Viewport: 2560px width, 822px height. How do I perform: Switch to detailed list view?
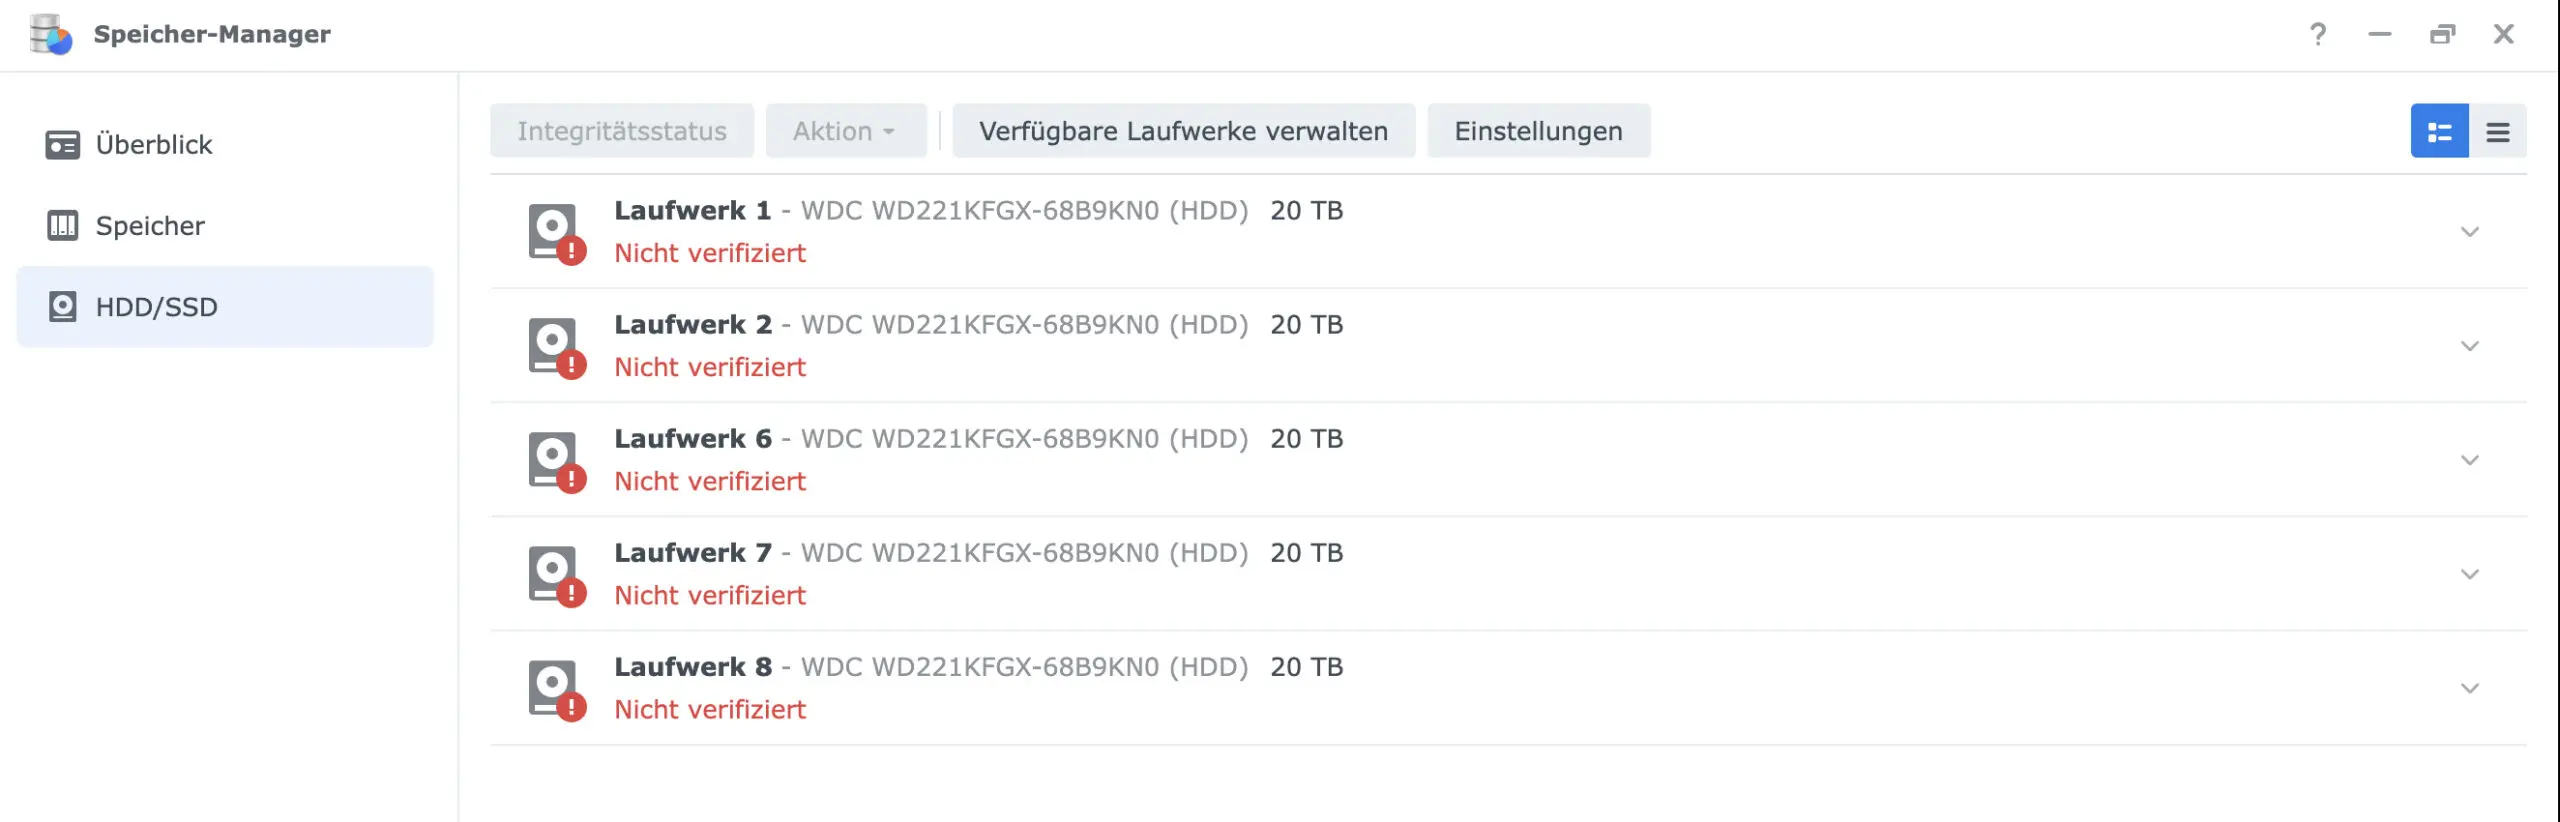(2439, 131)
